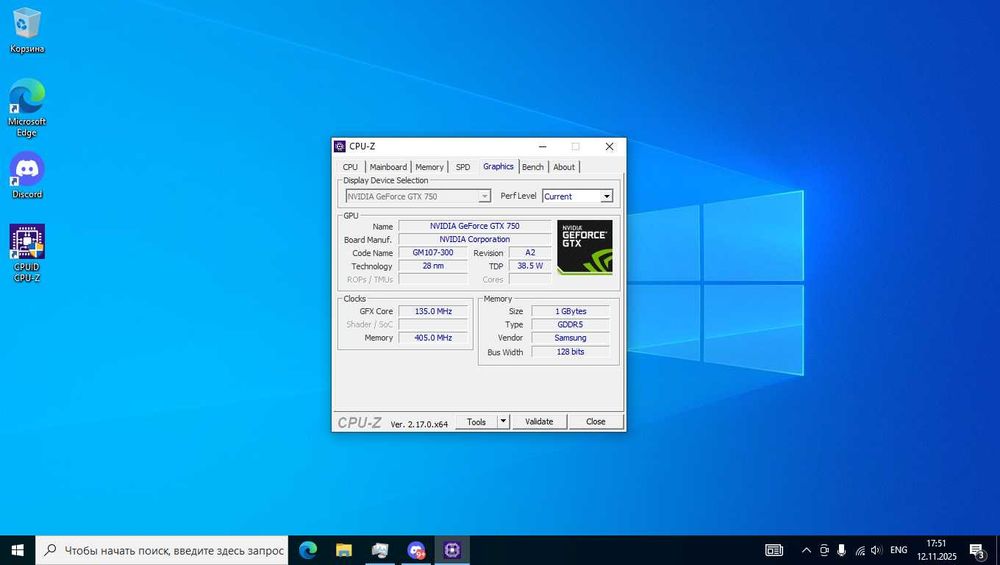
Task: Click the GFX Core 135.0 MHz value
Action: (x=433, y=311)
